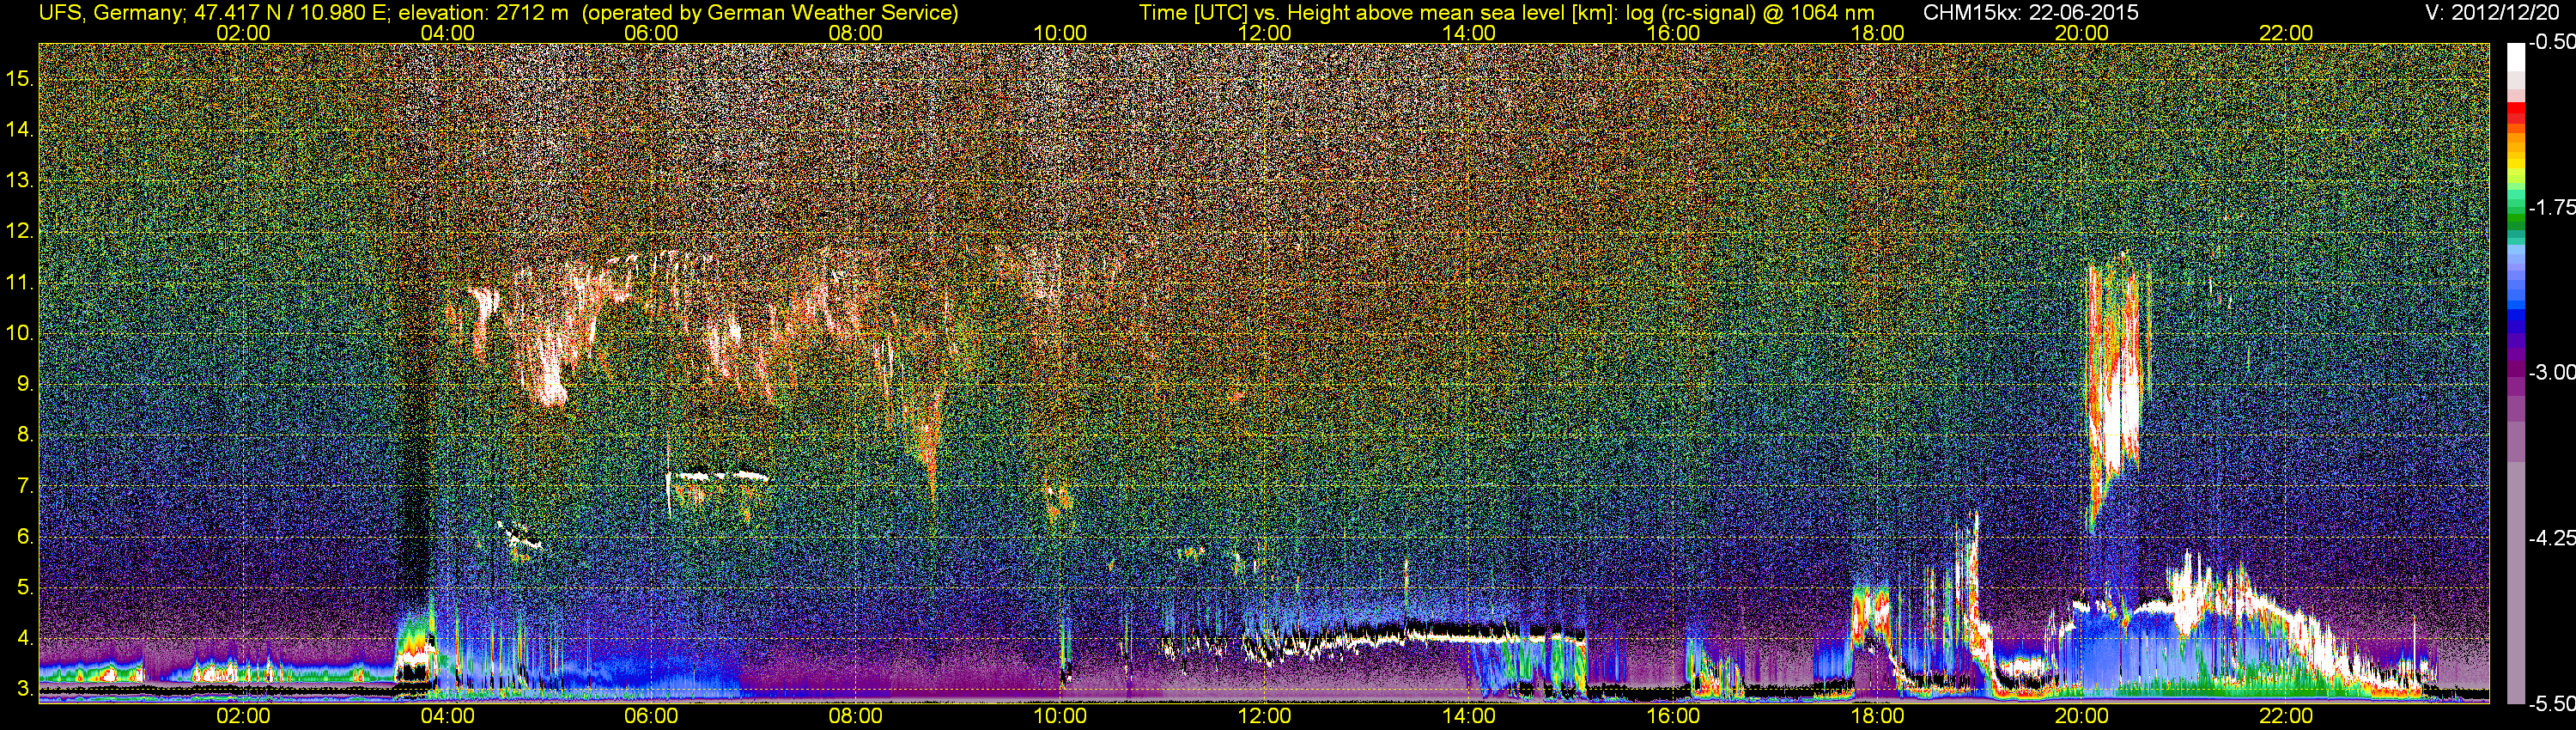Click the 3. km height axis label
Viewport: 2576px width, 730px height.
pos(24,689)
